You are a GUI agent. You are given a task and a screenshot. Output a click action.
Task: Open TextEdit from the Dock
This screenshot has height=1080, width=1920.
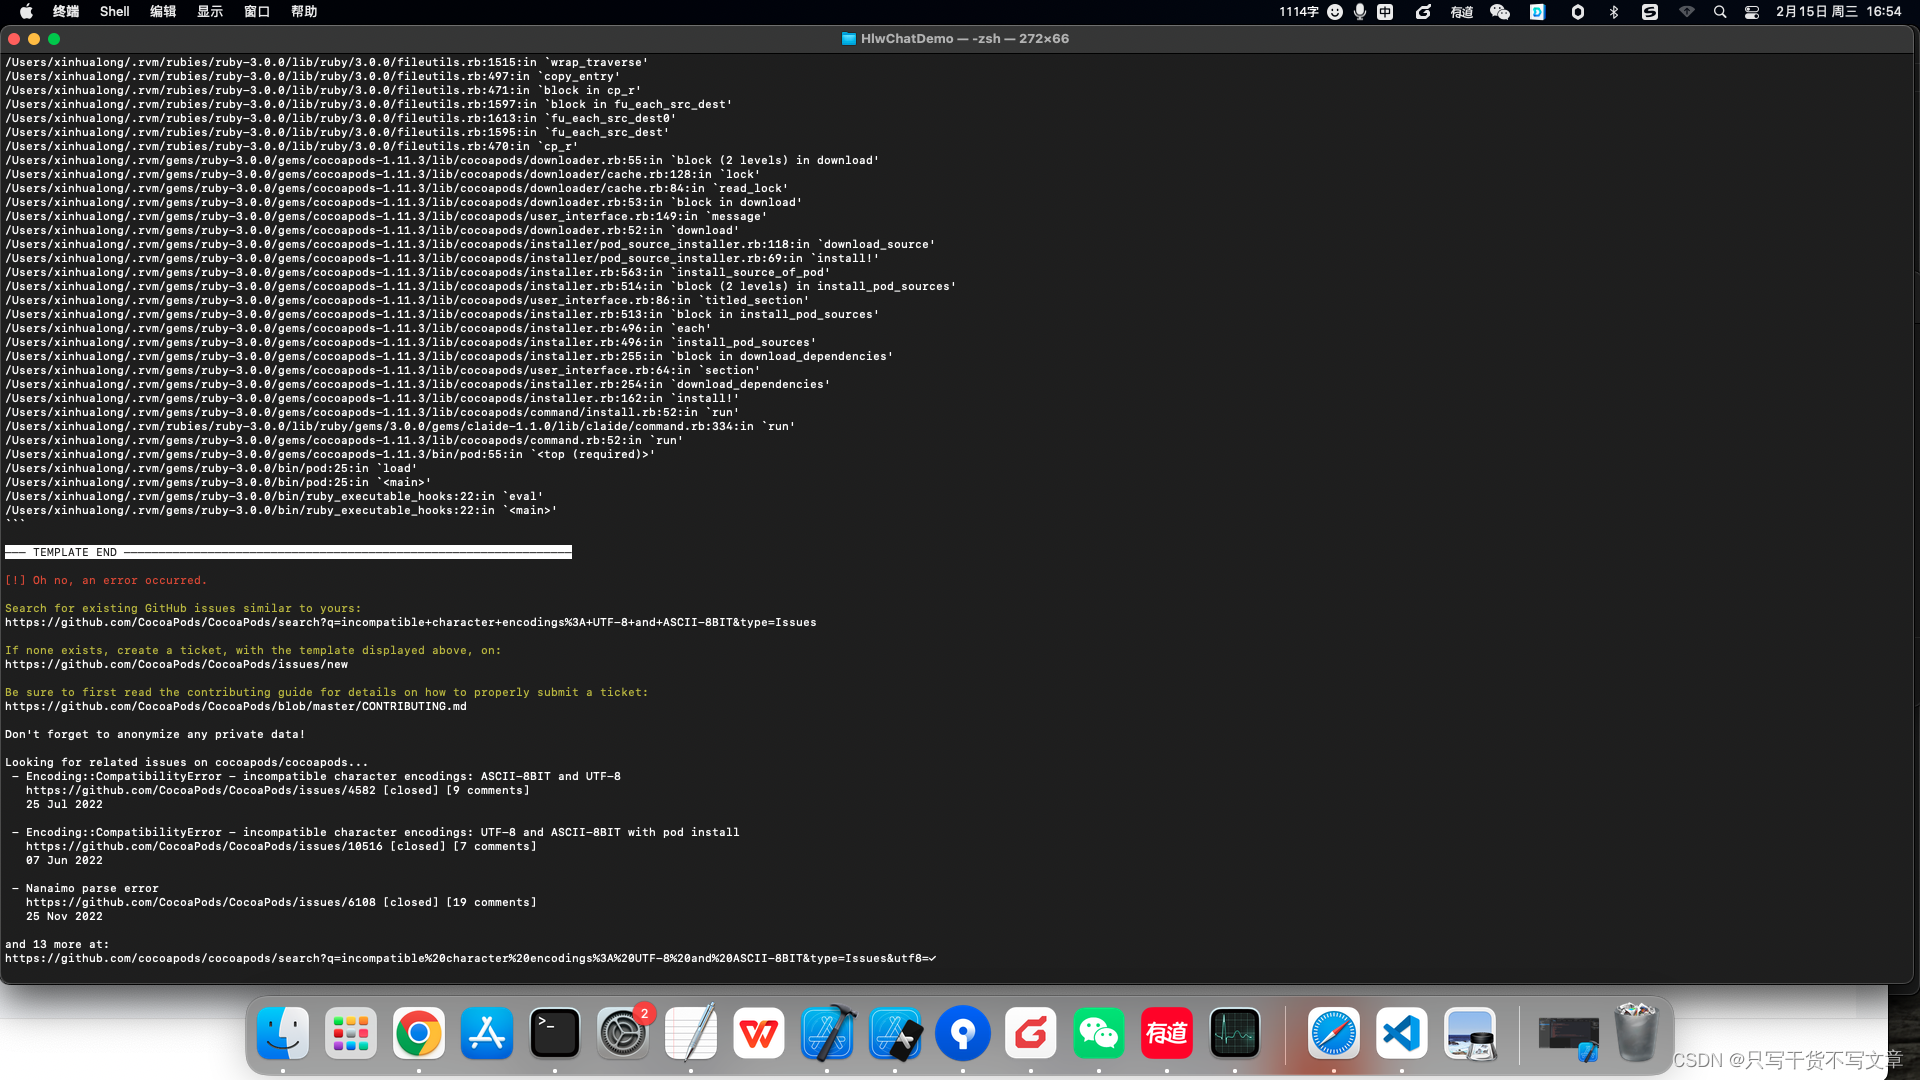click(691, 1033)
